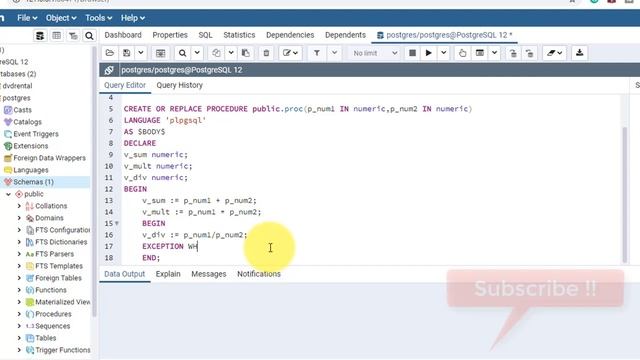
Task: Expand the Tables tree node
Action: 19,338
